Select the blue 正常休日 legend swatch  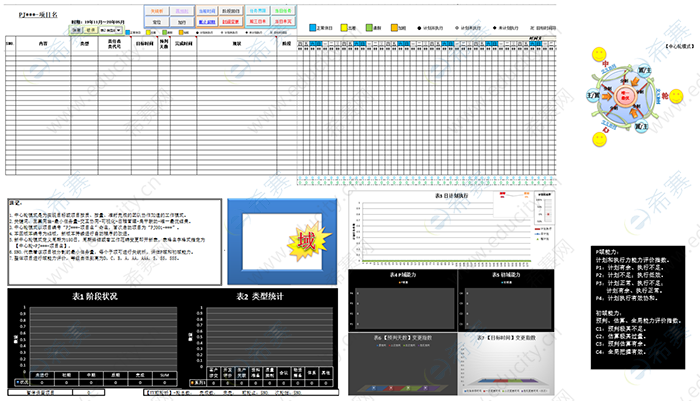pyautogui.click(x=313, y=28)
